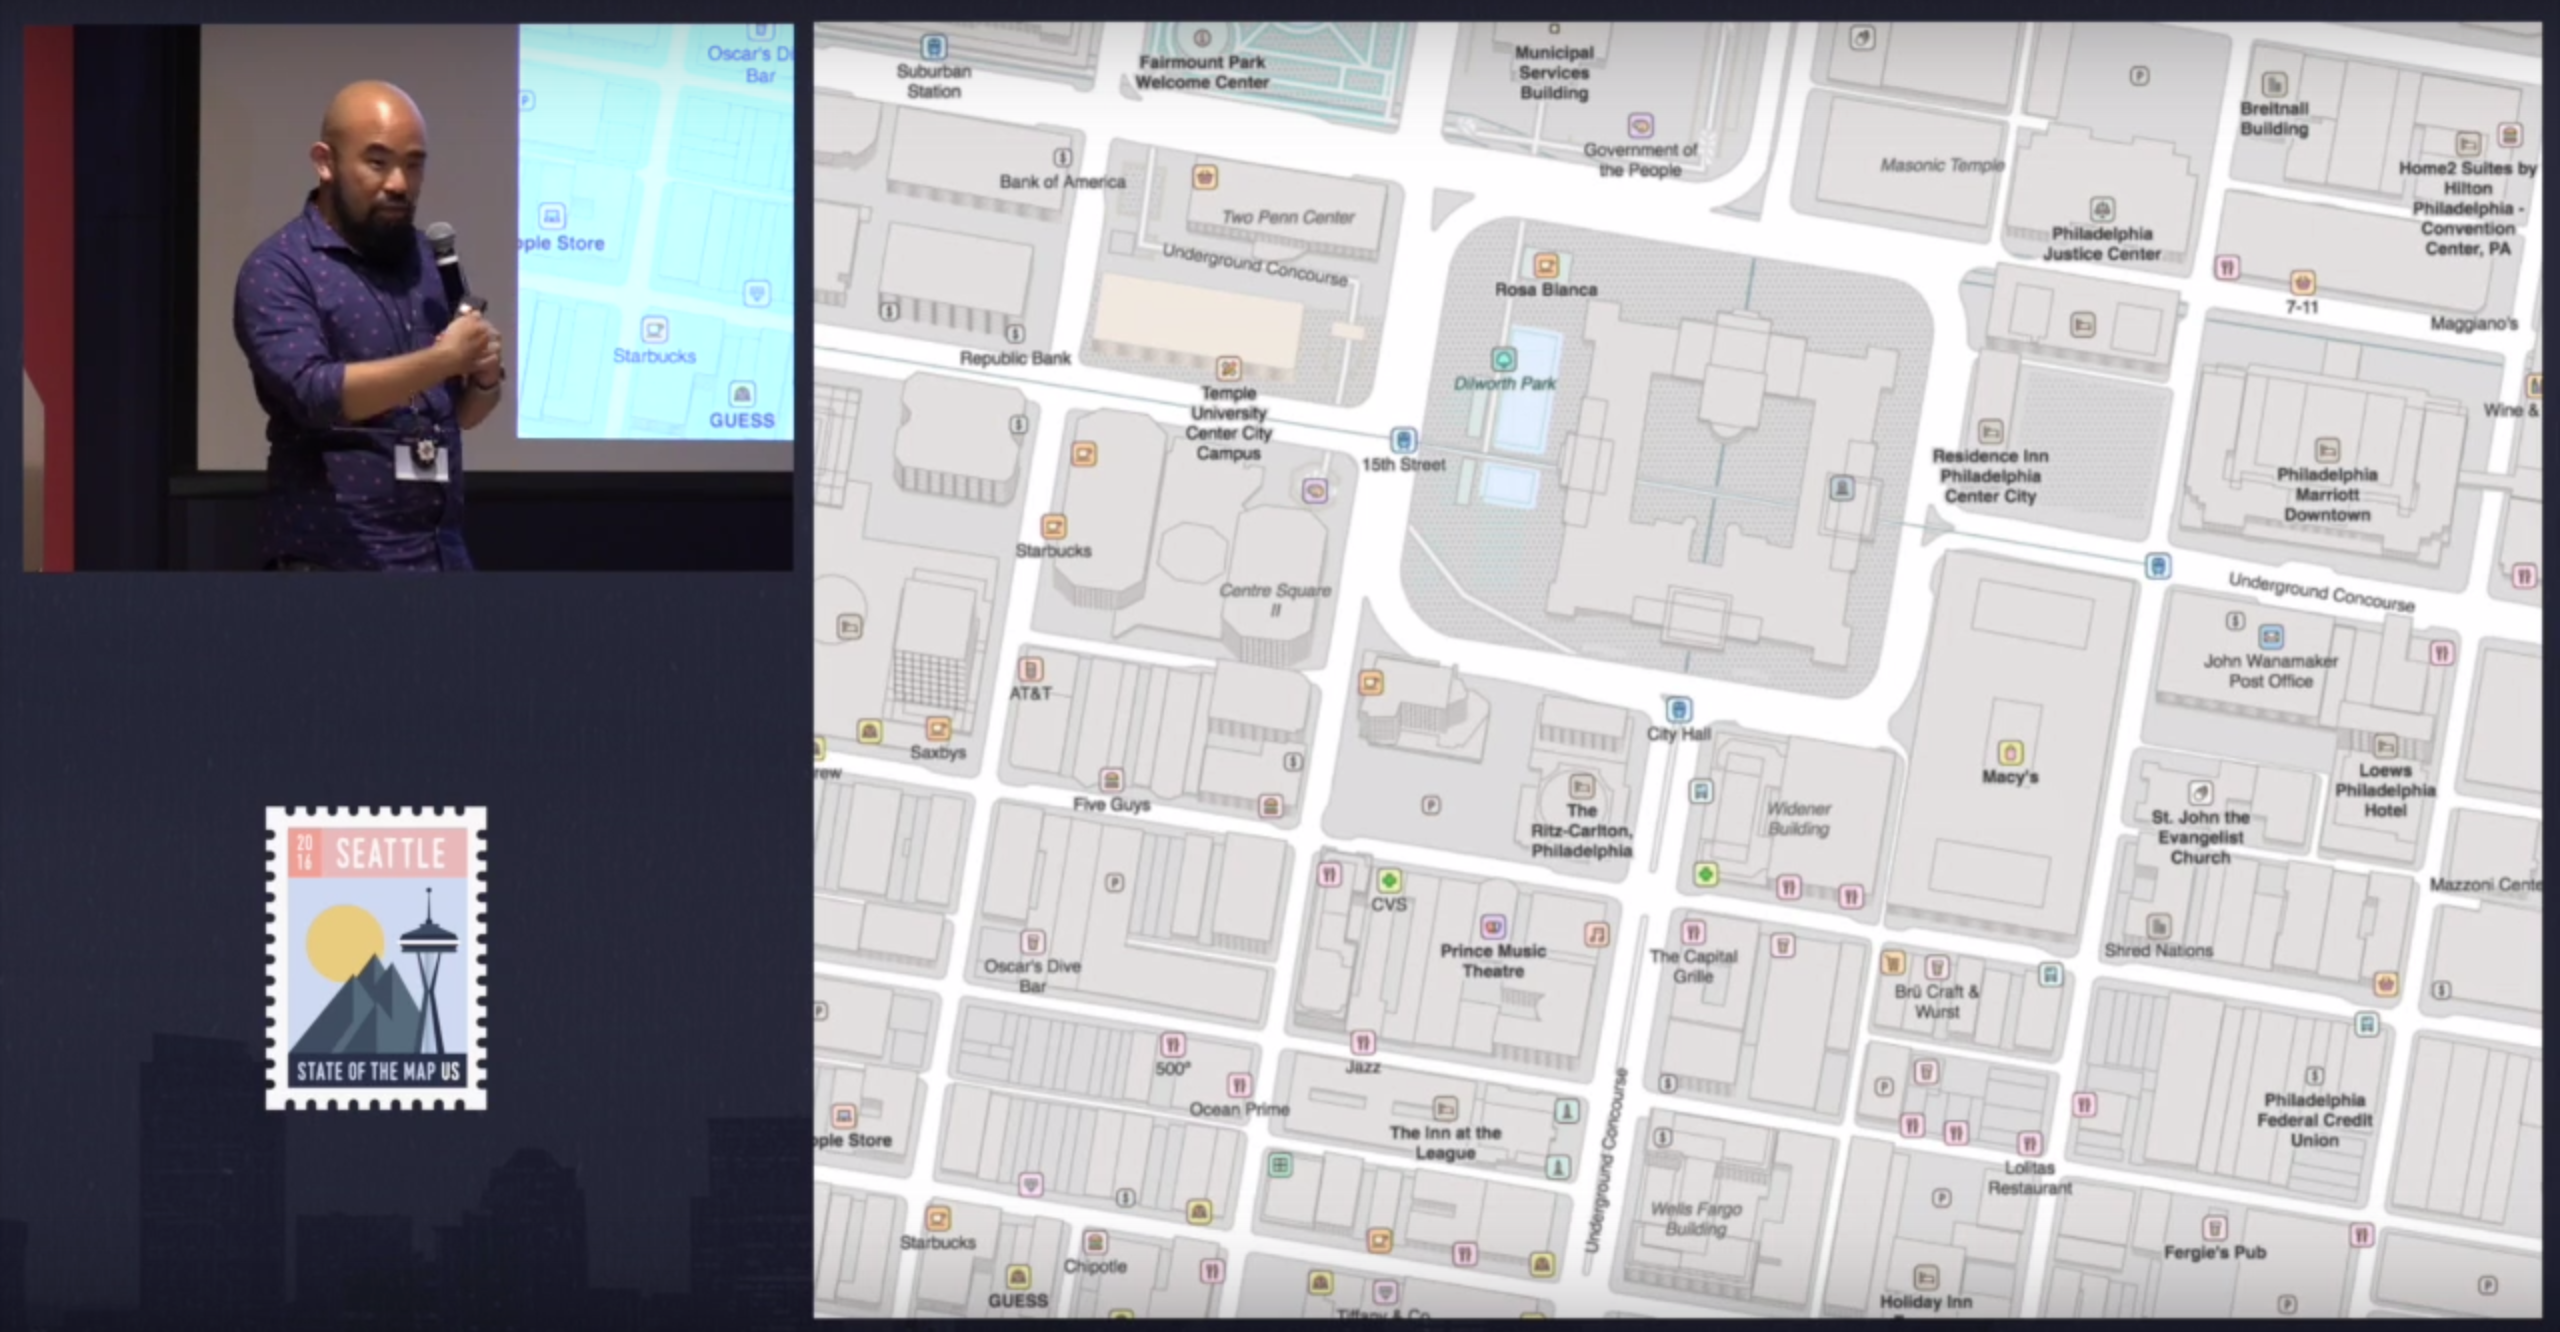The image size is (2560, 1332).
Task: Click the Dilworth Park green park icon
Action: pos(1503,359)
